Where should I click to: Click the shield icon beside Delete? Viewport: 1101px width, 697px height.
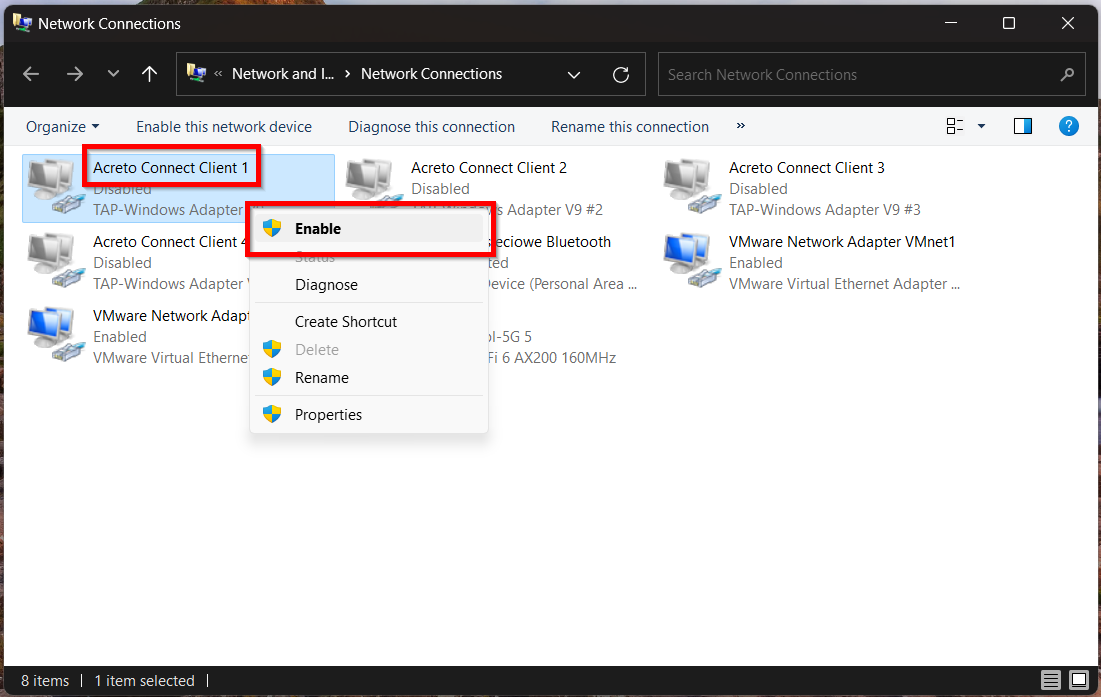tap(272, 349)
